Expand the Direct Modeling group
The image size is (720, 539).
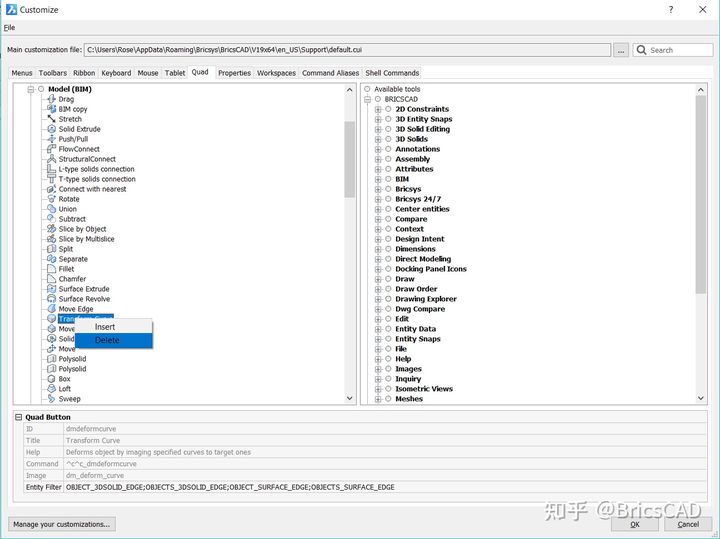point(378,259)
